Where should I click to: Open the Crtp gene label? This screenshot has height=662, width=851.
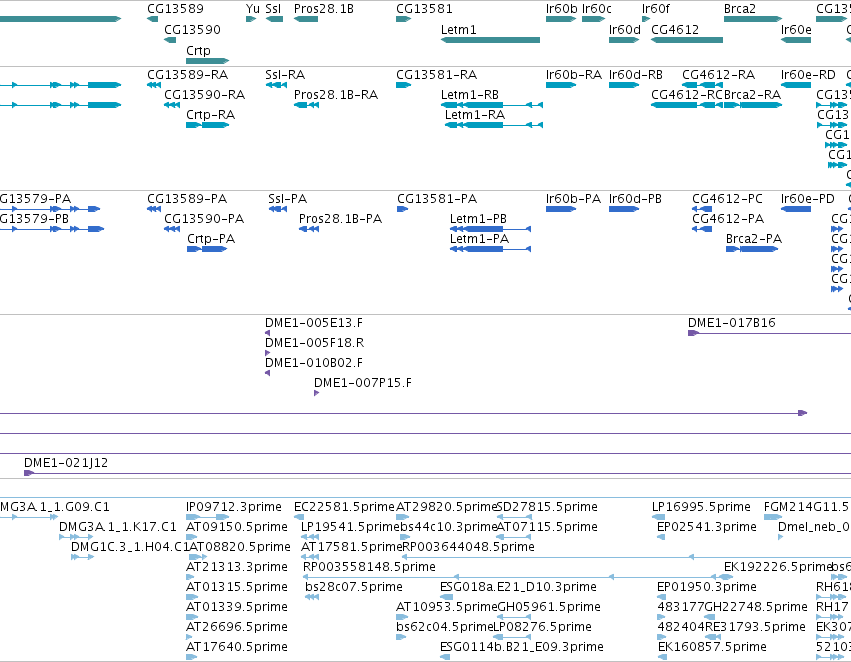point(198,50)
